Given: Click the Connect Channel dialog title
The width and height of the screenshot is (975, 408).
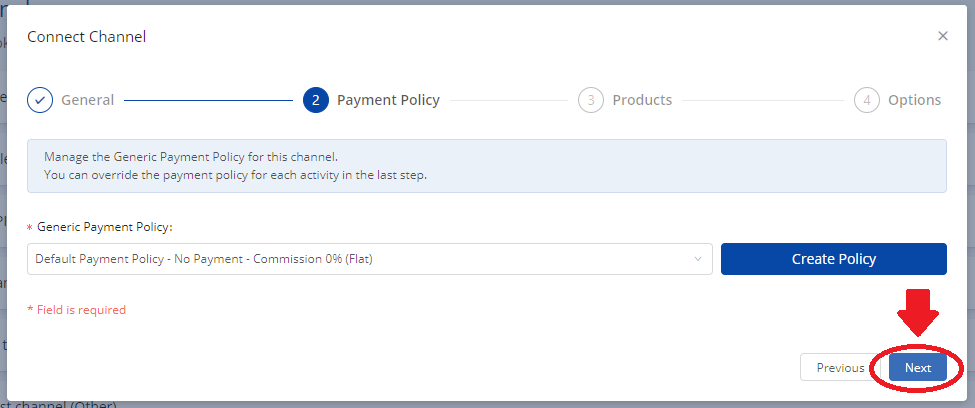Looking at the screenshot, I should point(87,37).
